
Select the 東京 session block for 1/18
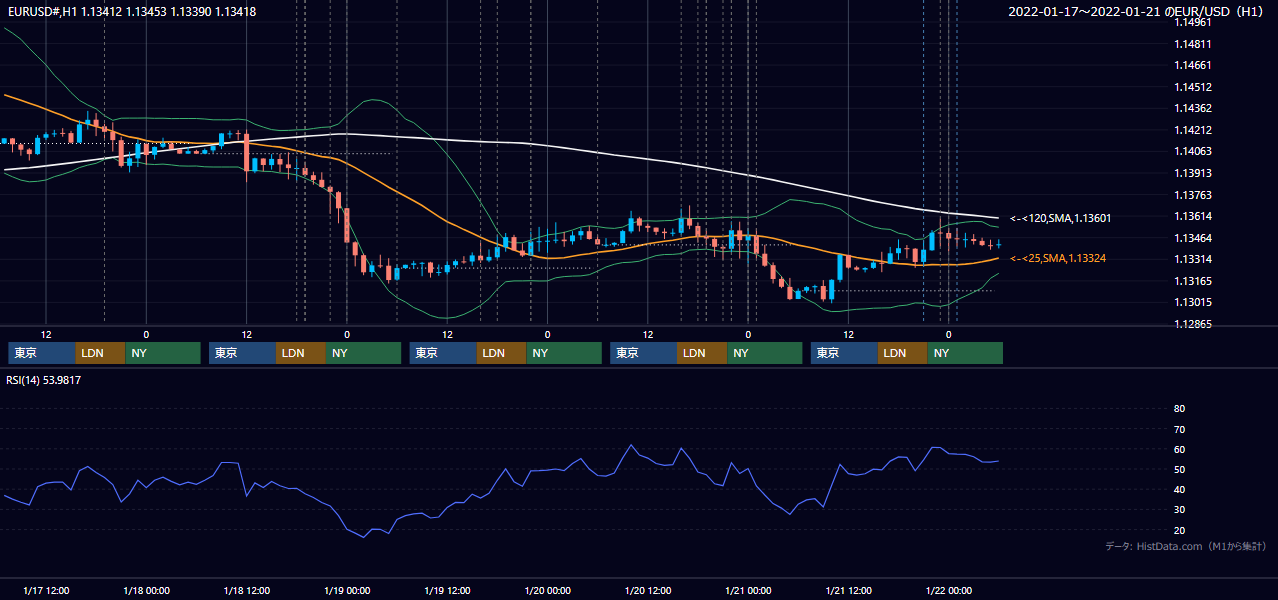[x=242, y=353]
